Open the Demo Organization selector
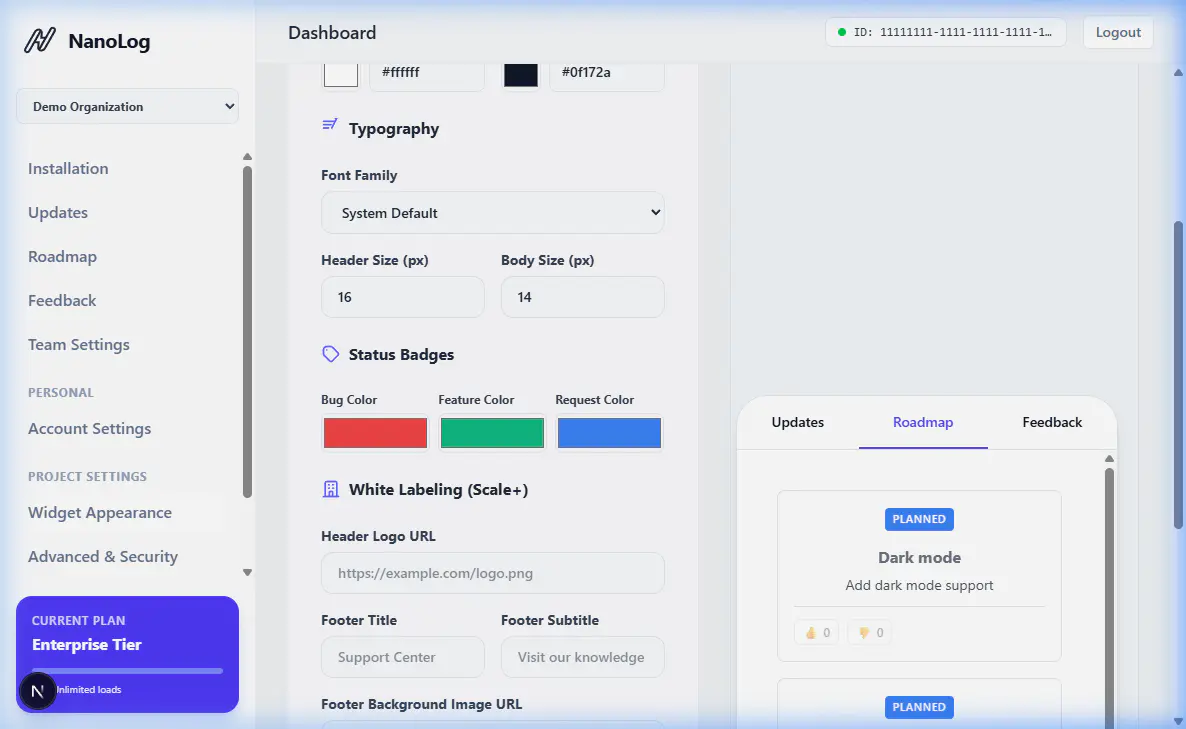The image size is (1186, 729). 127,107
